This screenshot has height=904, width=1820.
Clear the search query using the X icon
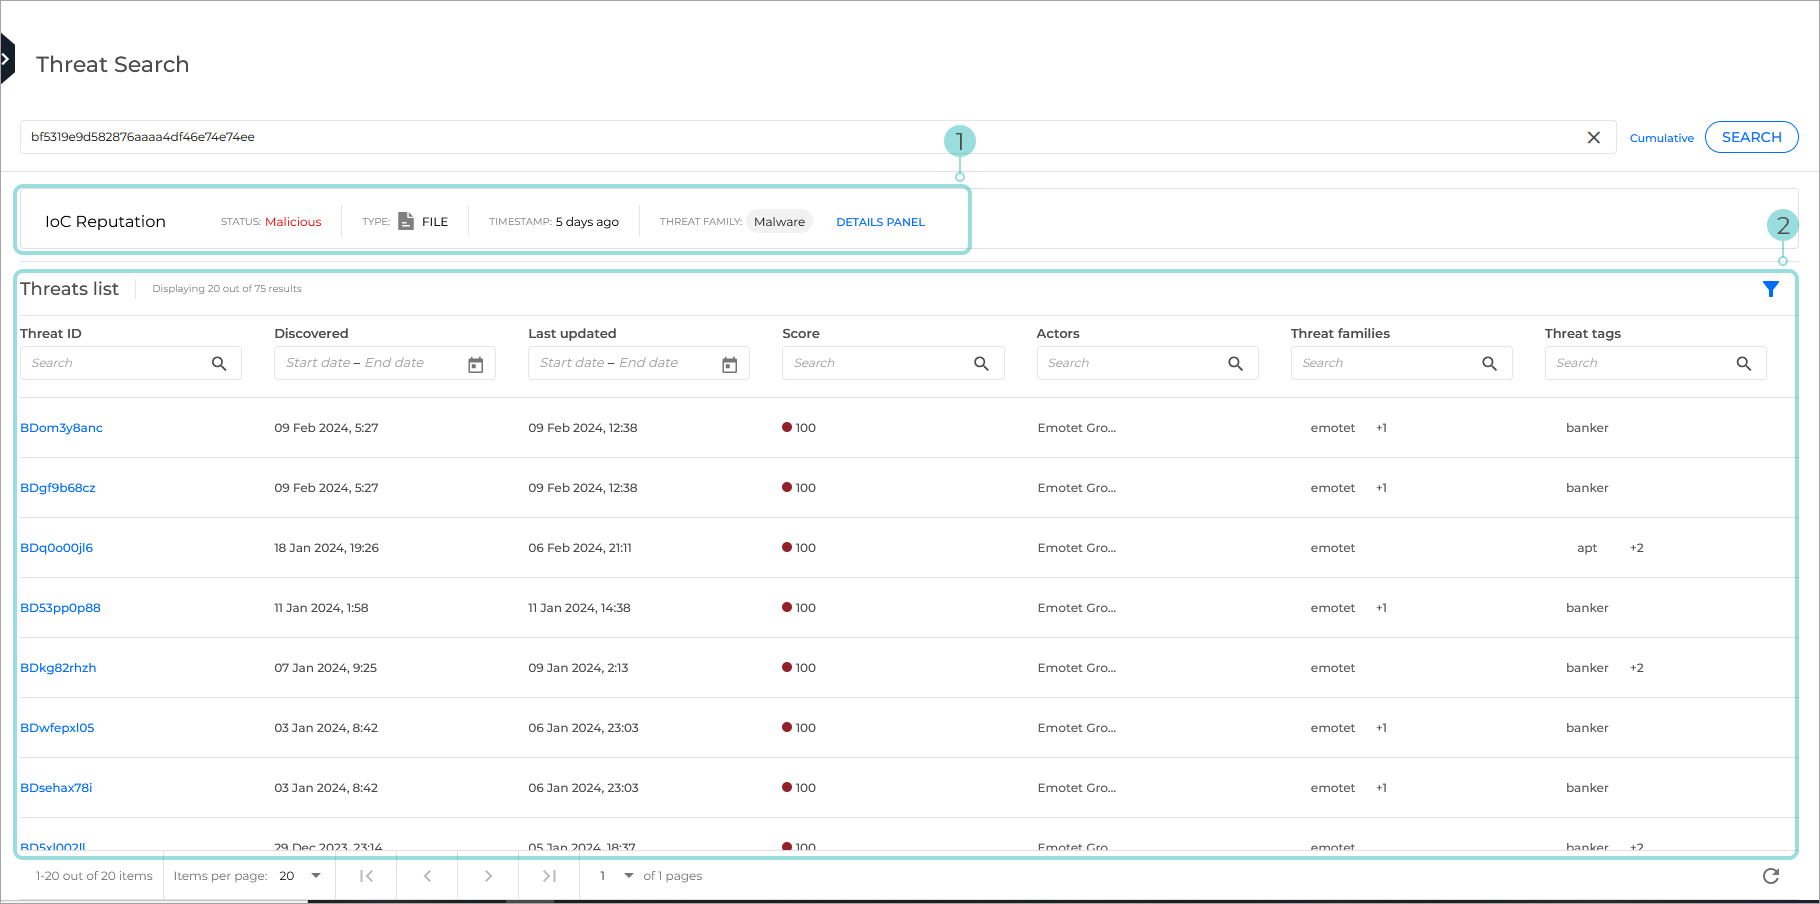click(1594, 137)
